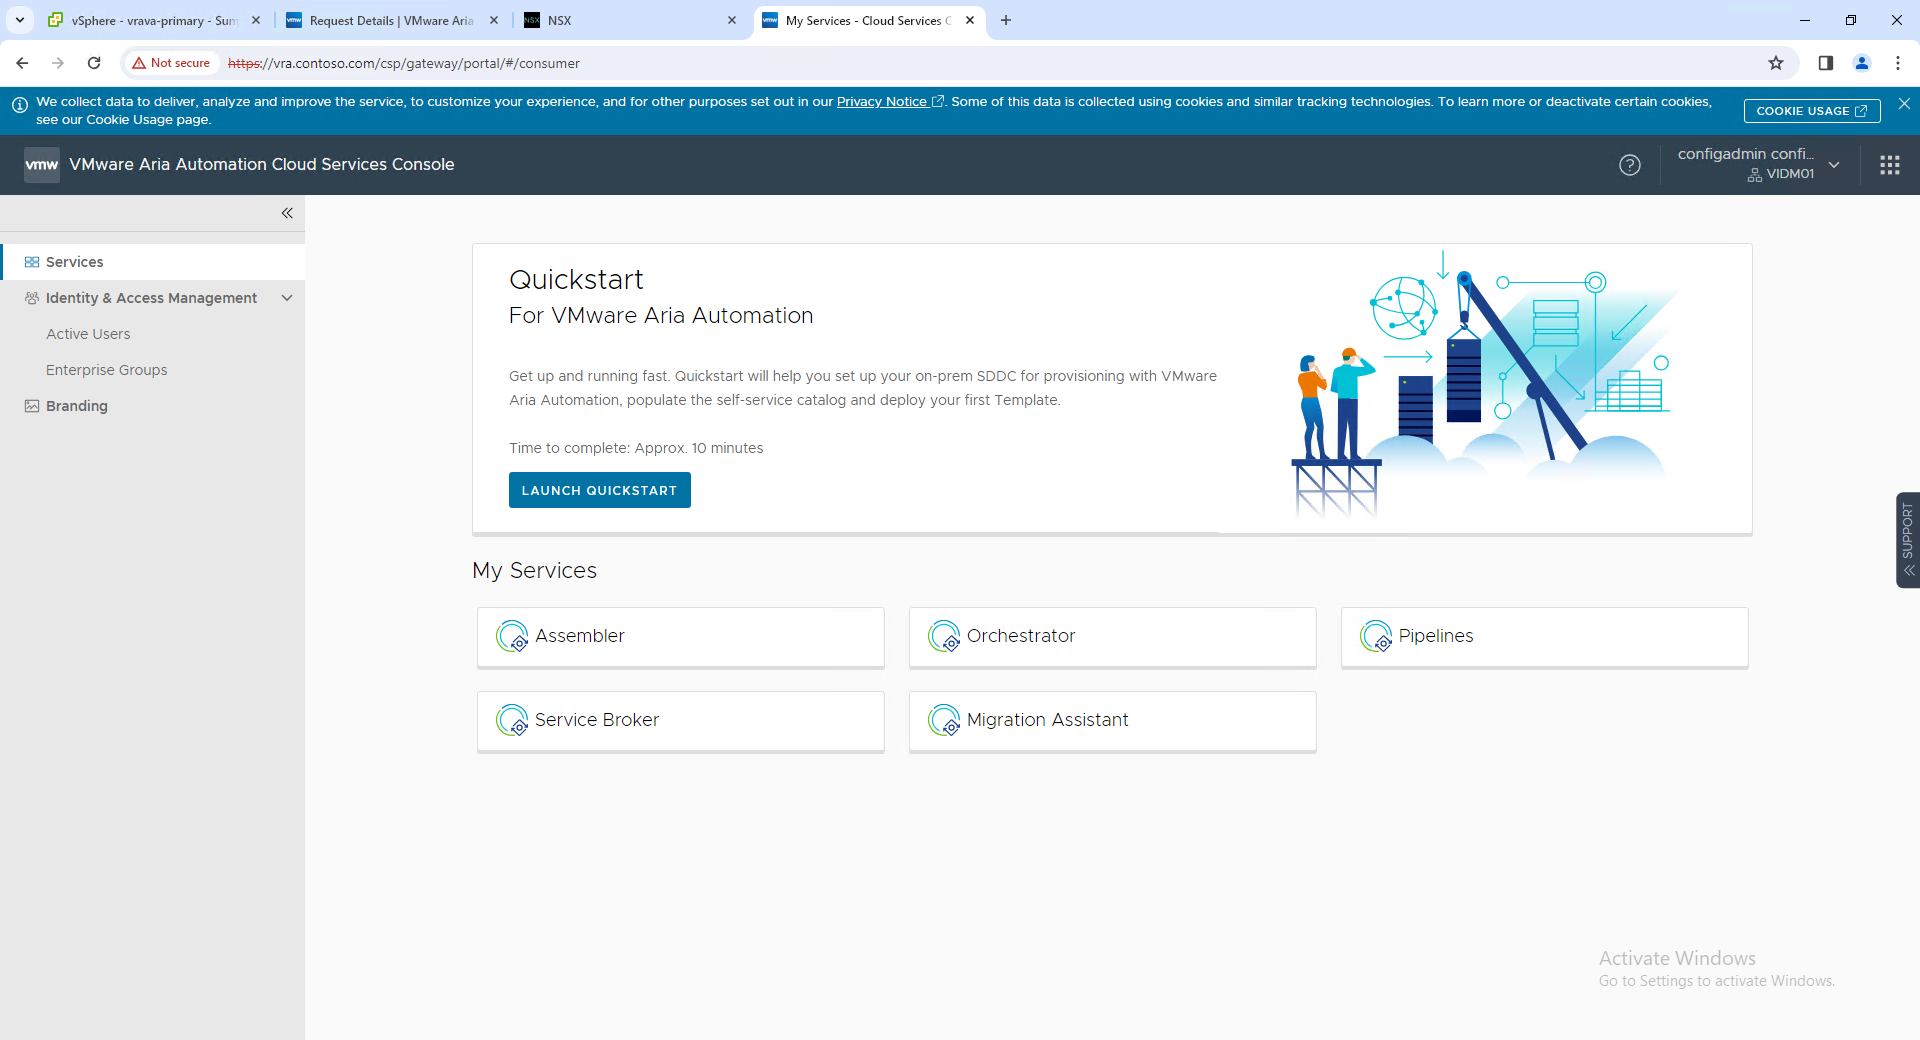Open the Orchestrator service tile
This screenshot has width=1920, height=1040.
coord(1113,637)
